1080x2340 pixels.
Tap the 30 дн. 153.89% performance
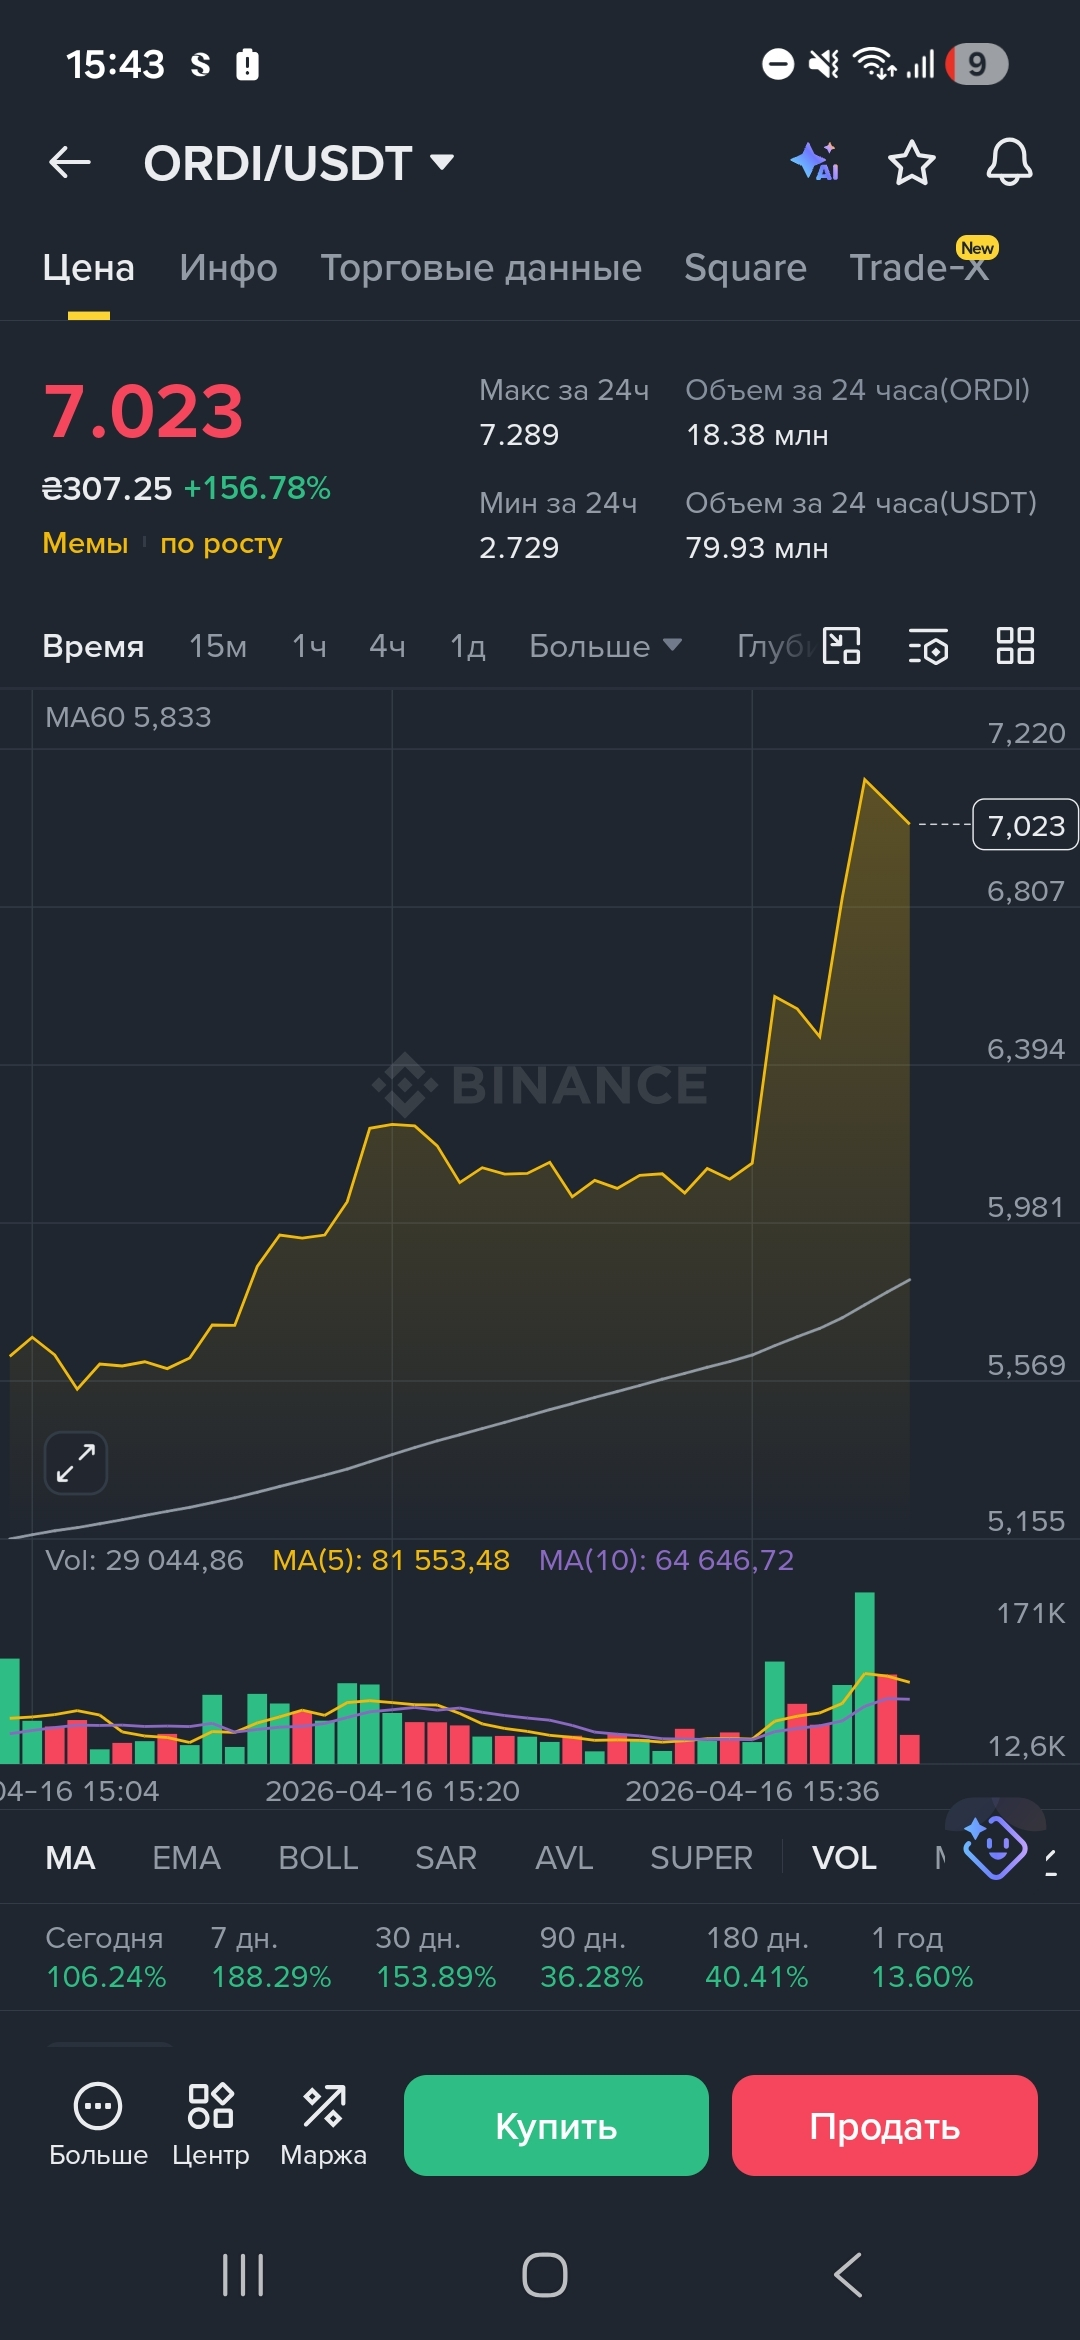pyautogui.click(x=436, y=1957)
